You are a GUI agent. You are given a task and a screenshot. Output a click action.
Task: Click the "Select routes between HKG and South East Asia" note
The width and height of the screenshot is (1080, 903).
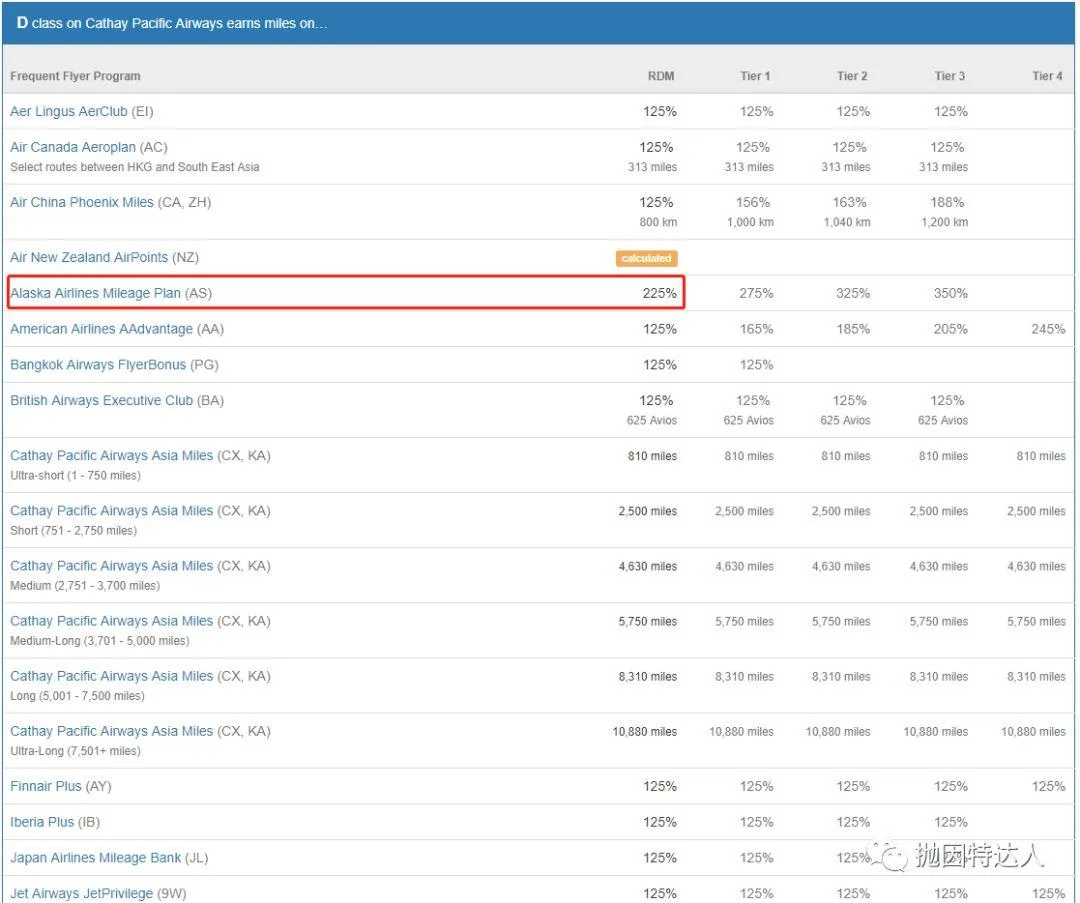coord(134,167)
